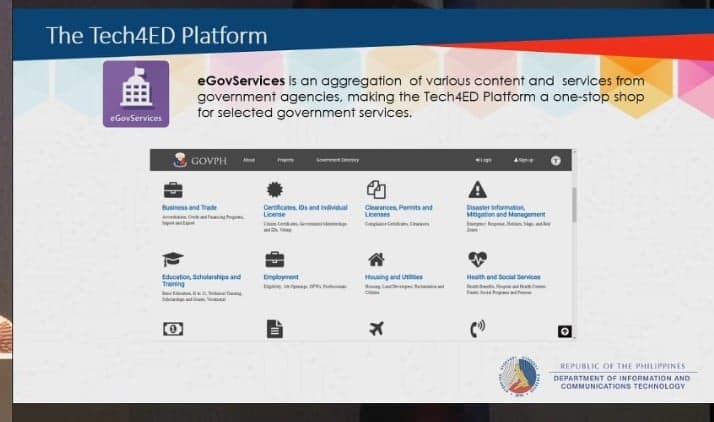Image resolution: width=714 pixels, height=422 pixels.
Task: Click the page's vertical scrollbar
Action: (574, 205)
